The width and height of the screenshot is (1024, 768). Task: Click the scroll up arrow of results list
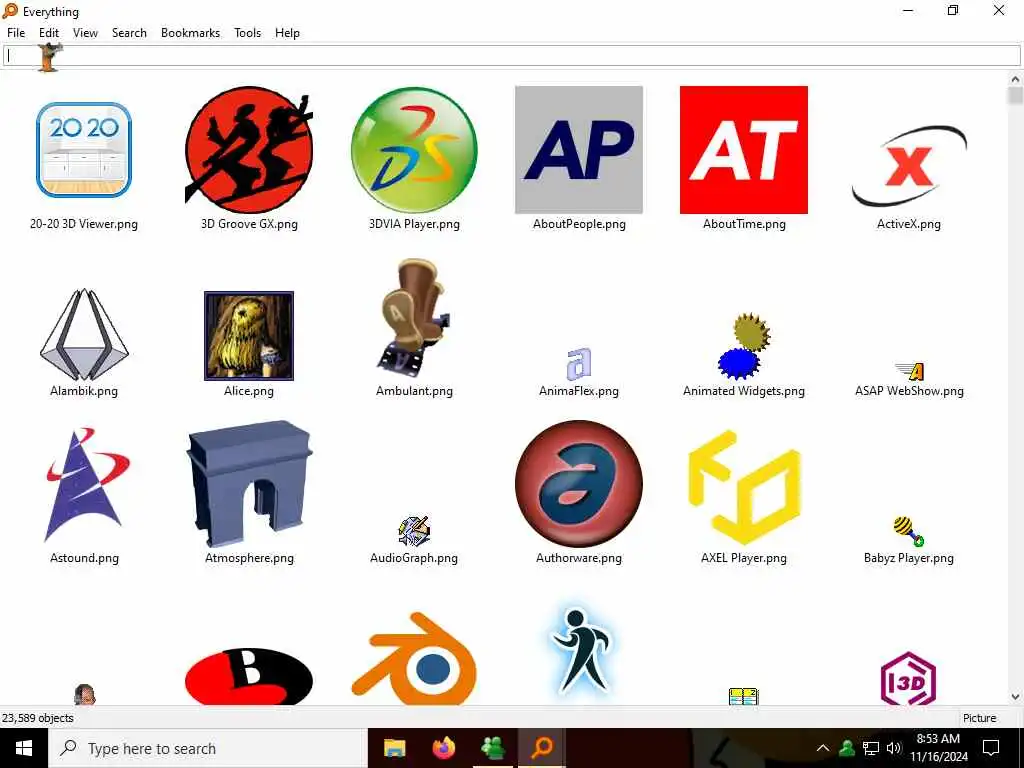coord(1015,79)
